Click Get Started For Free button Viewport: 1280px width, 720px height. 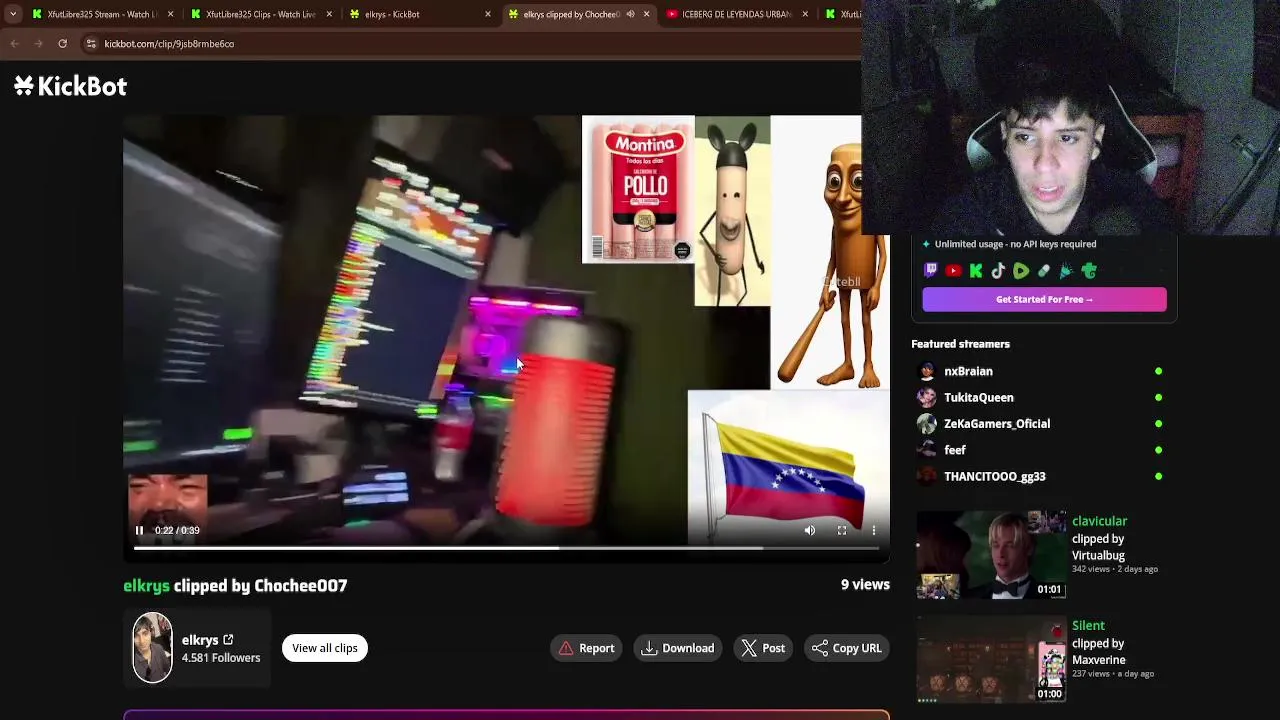tap(1044, 299)
